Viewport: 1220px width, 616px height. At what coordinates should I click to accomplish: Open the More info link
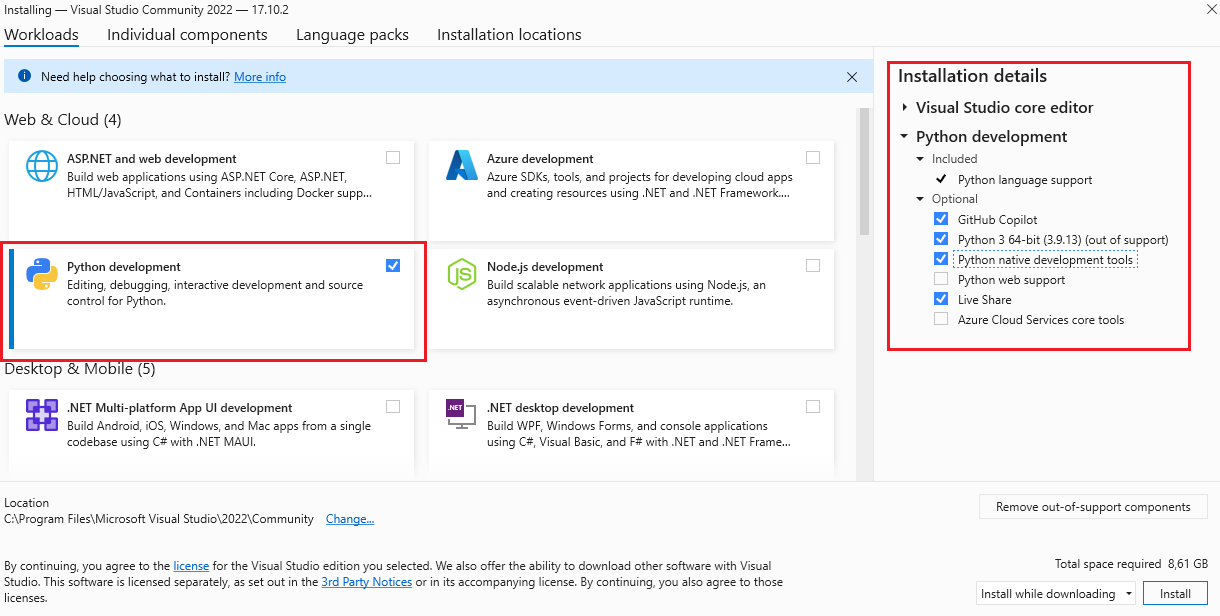click(x=260, y=77)
